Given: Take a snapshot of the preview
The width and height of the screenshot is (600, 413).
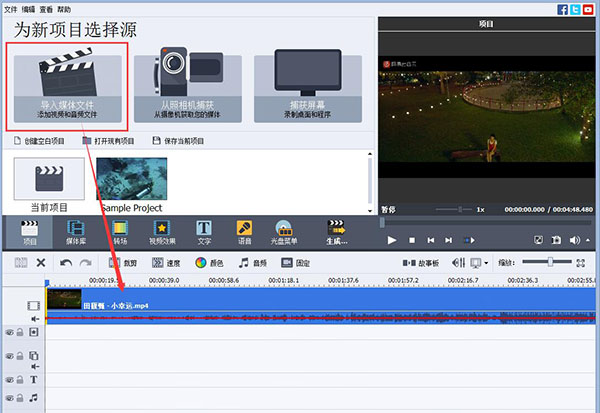Looking at the screenshot, I should [x=556, y=240].
